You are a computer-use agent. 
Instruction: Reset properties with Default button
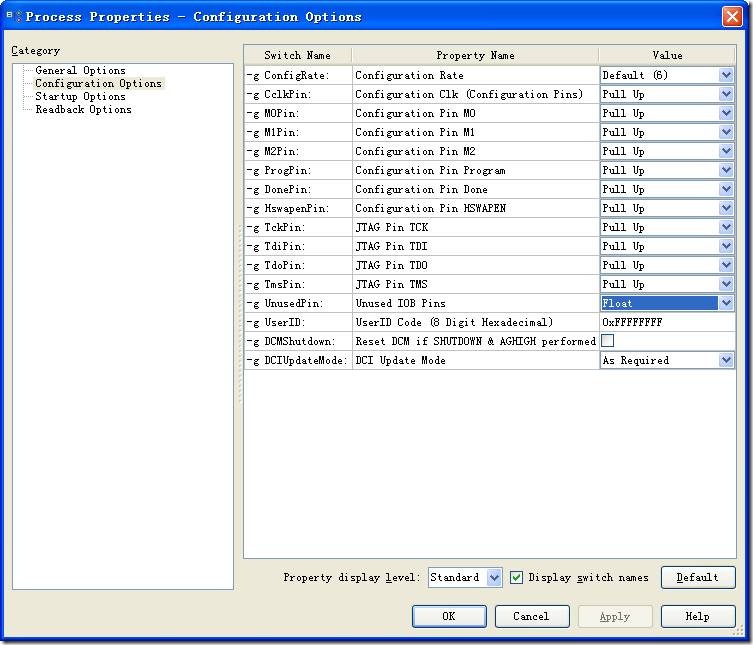coord(697,577)
